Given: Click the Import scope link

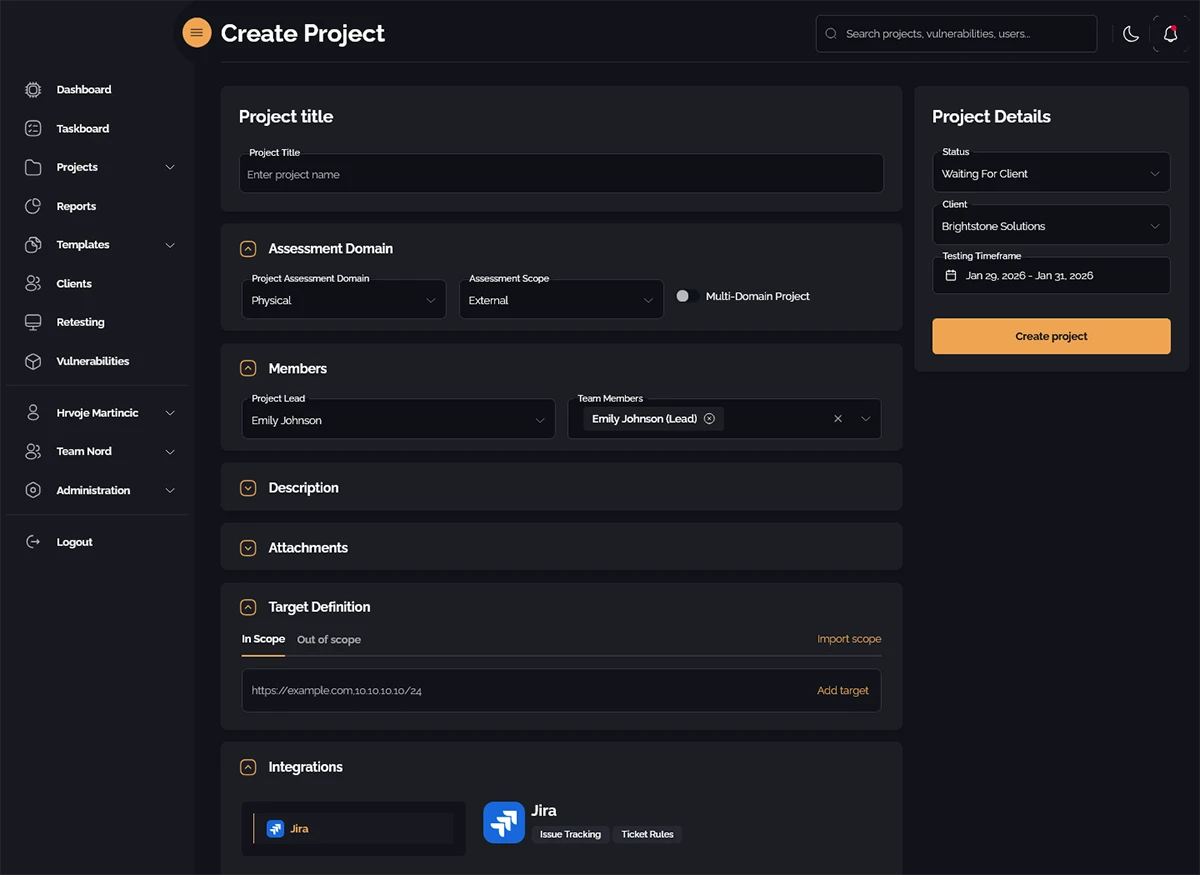Looking at the screenshot, I should coord(849,639).
